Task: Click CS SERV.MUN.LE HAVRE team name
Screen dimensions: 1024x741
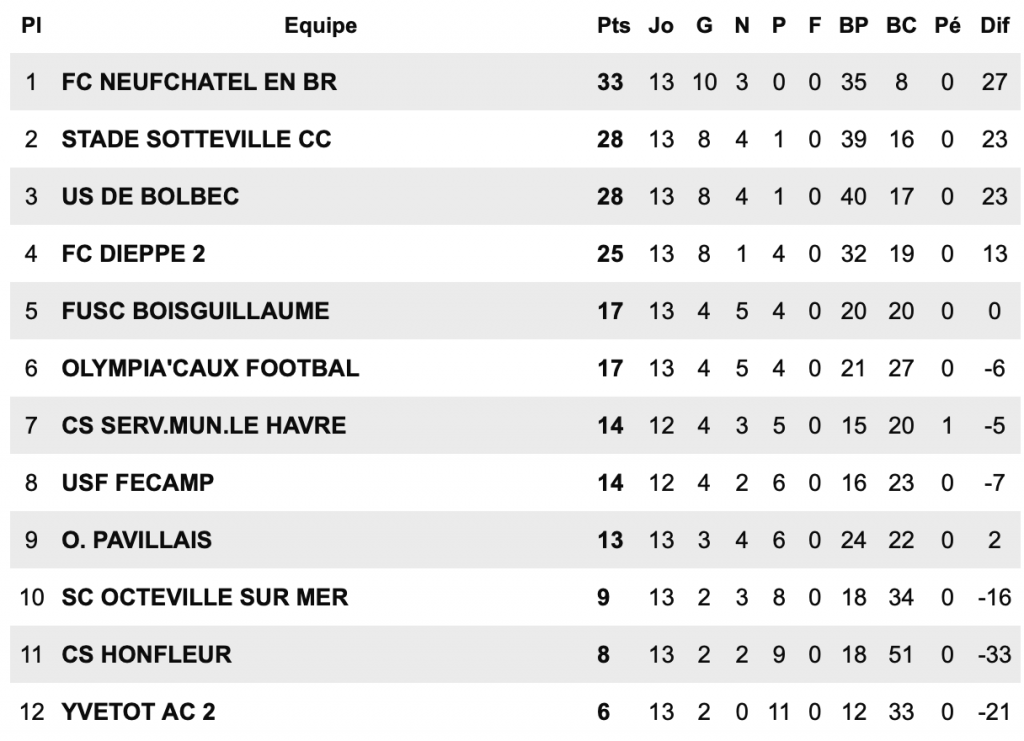Action: (x=204, y=426)
